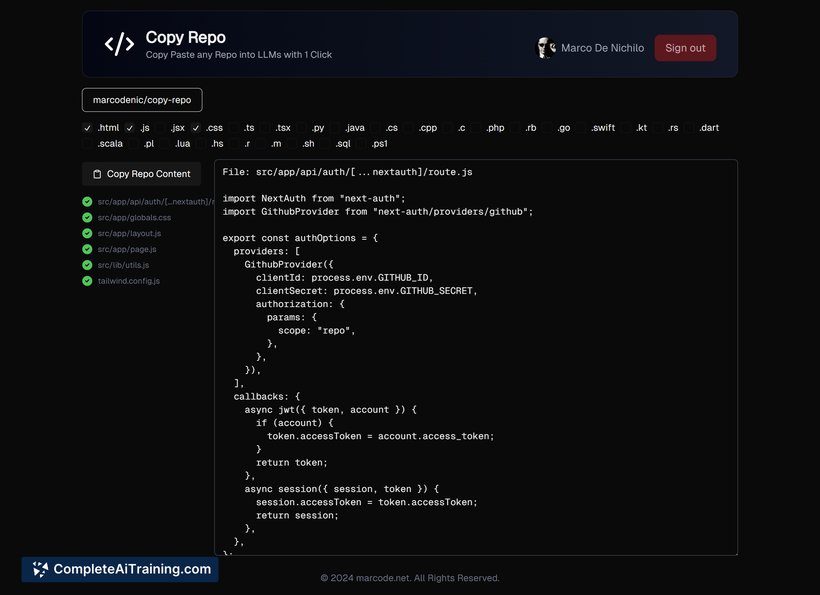Enable the .ps1 file type

pos(361,144)
